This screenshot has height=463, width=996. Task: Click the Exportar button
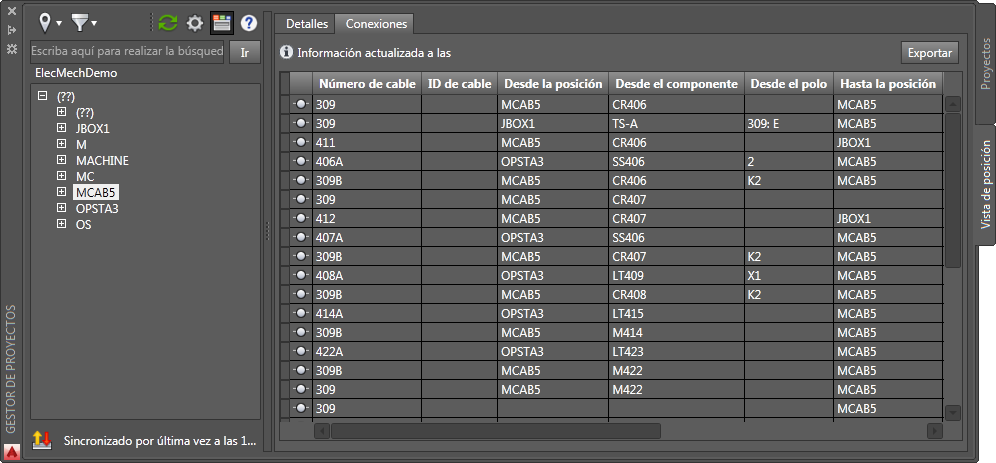tap(930, 52)
